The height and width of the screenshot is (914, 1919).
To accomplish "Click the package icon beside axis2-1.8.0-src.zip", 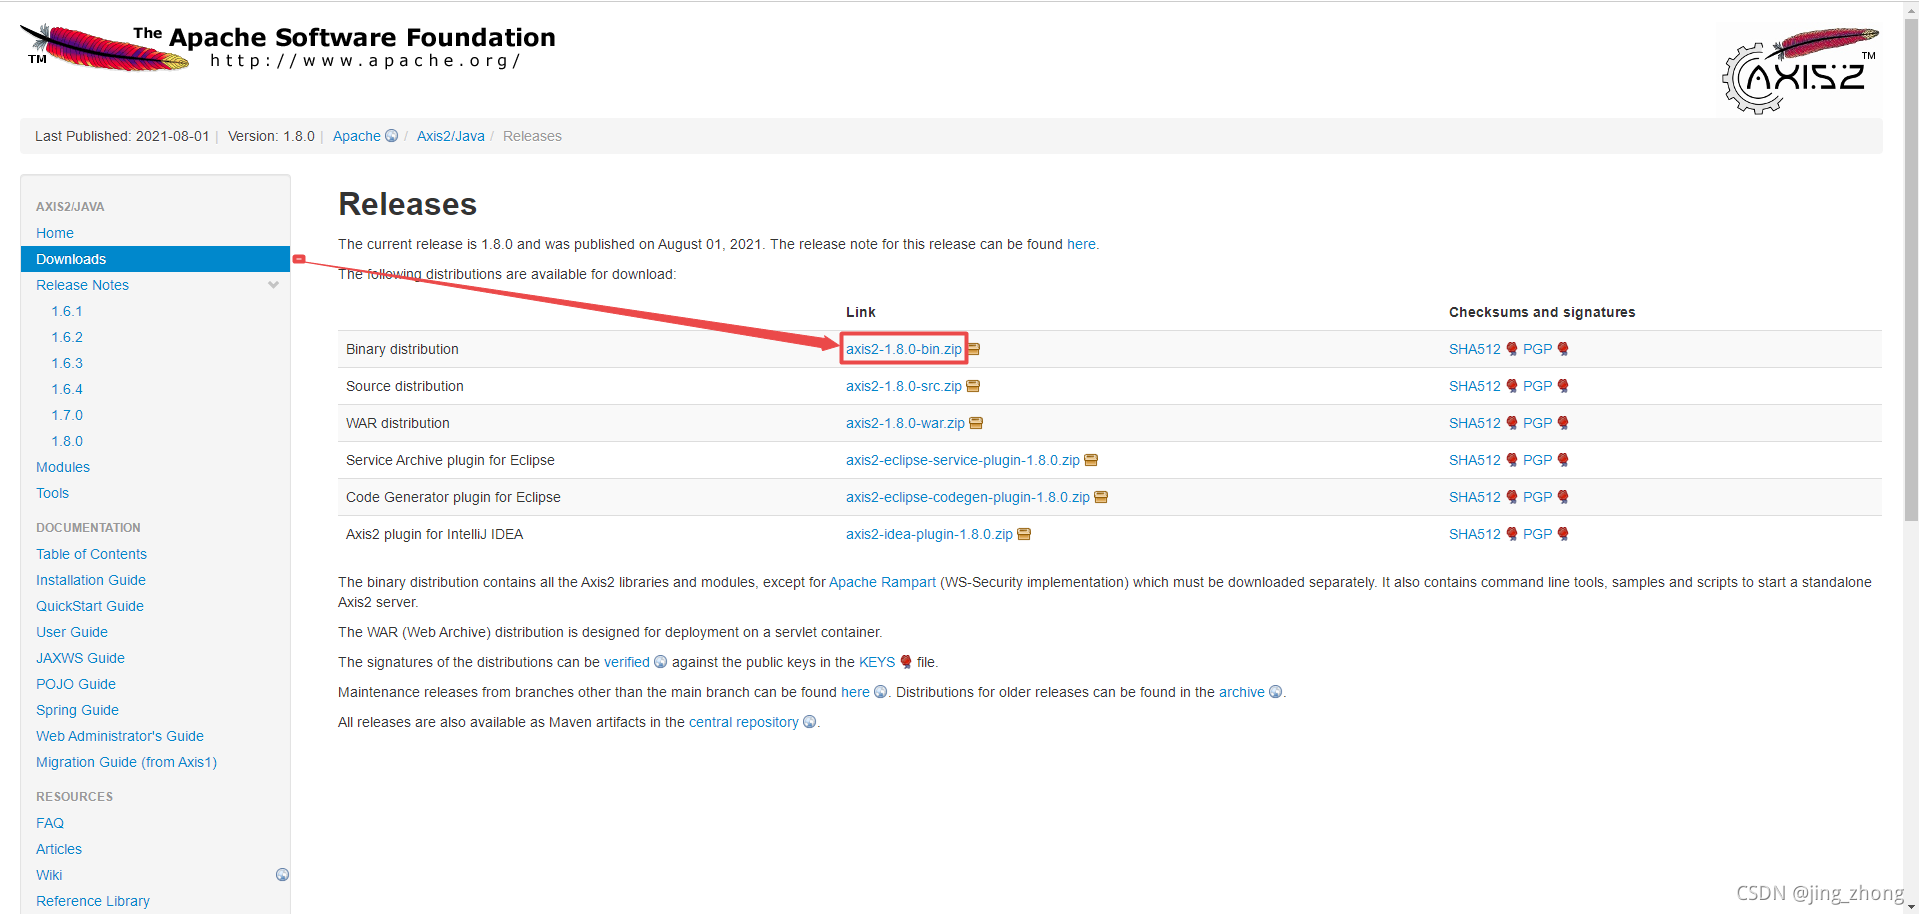I will [974, 386].
